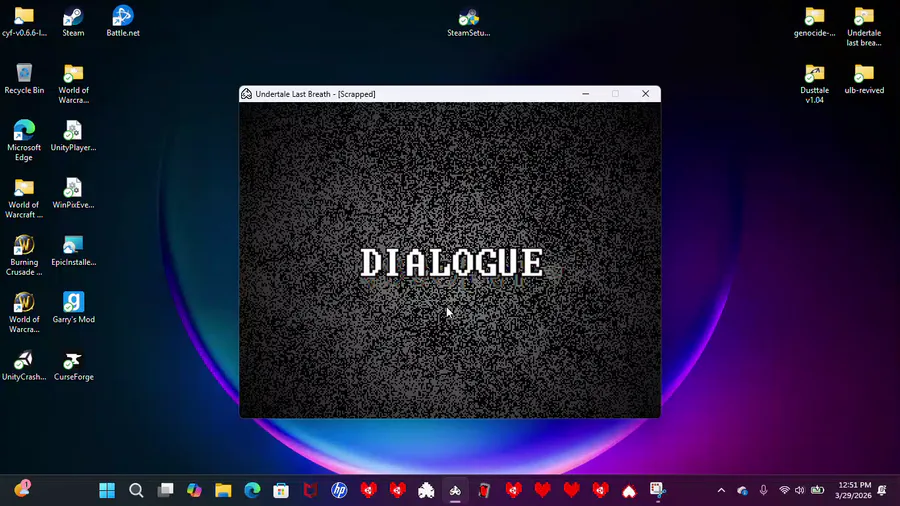
Task: Open the Wi-Fi network settings
Action: pyautogui.click(x=784, y=491)
